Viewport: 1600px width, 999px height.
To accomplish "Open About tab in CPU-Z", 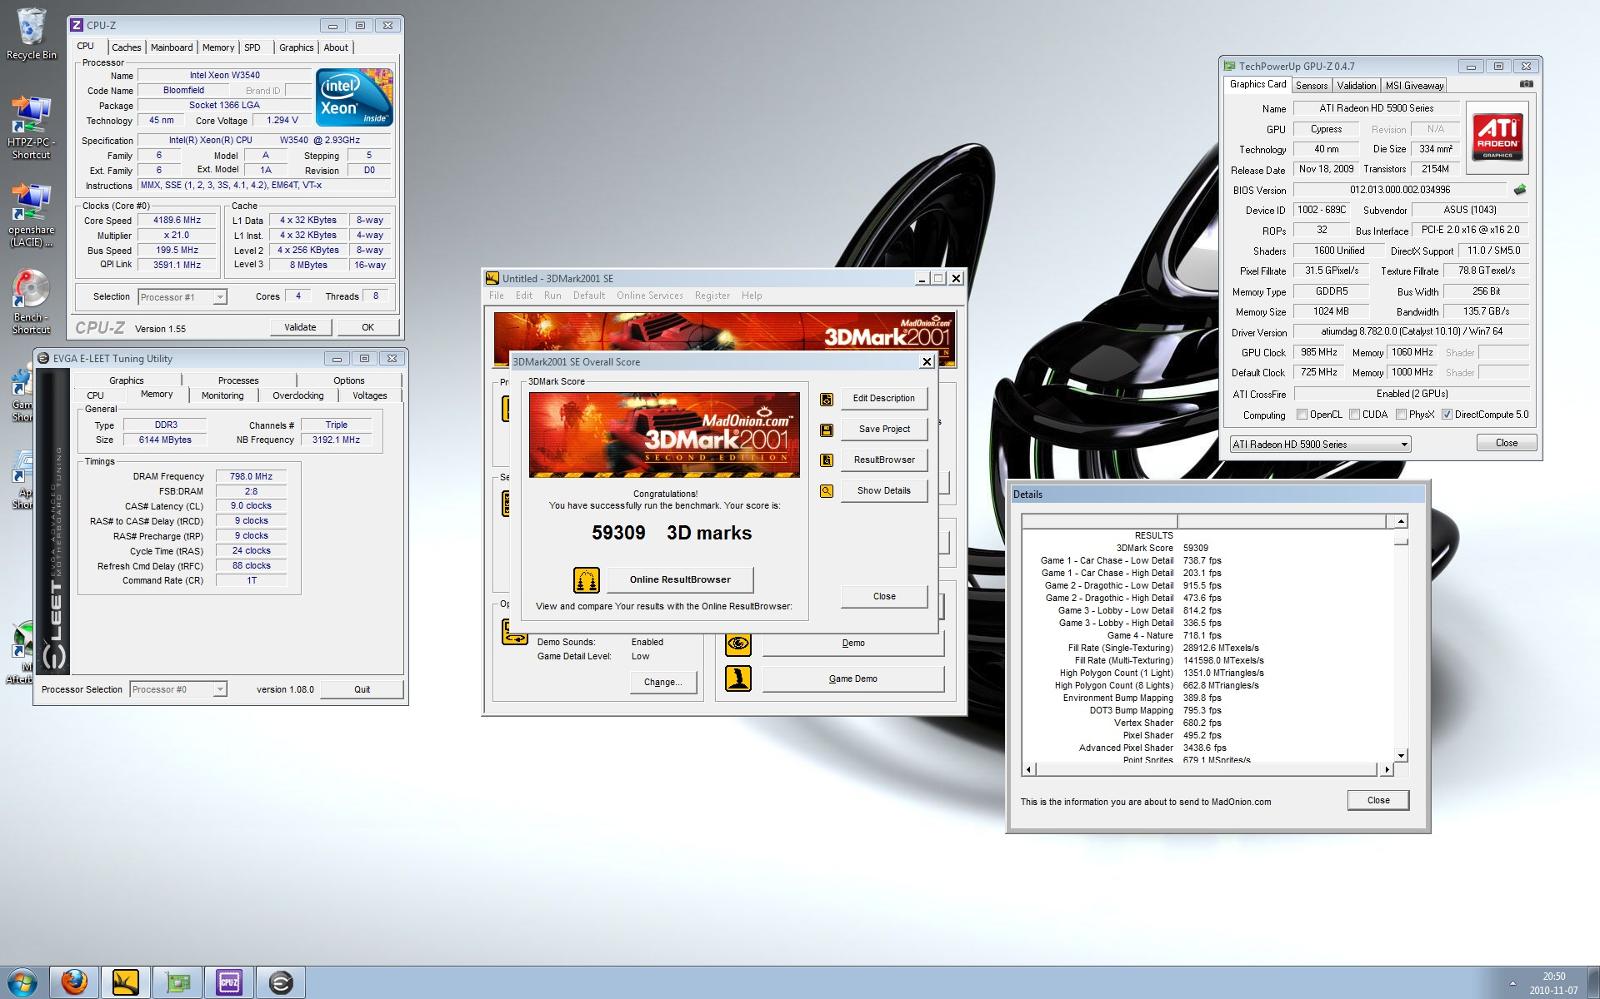I will click(336, 47).
